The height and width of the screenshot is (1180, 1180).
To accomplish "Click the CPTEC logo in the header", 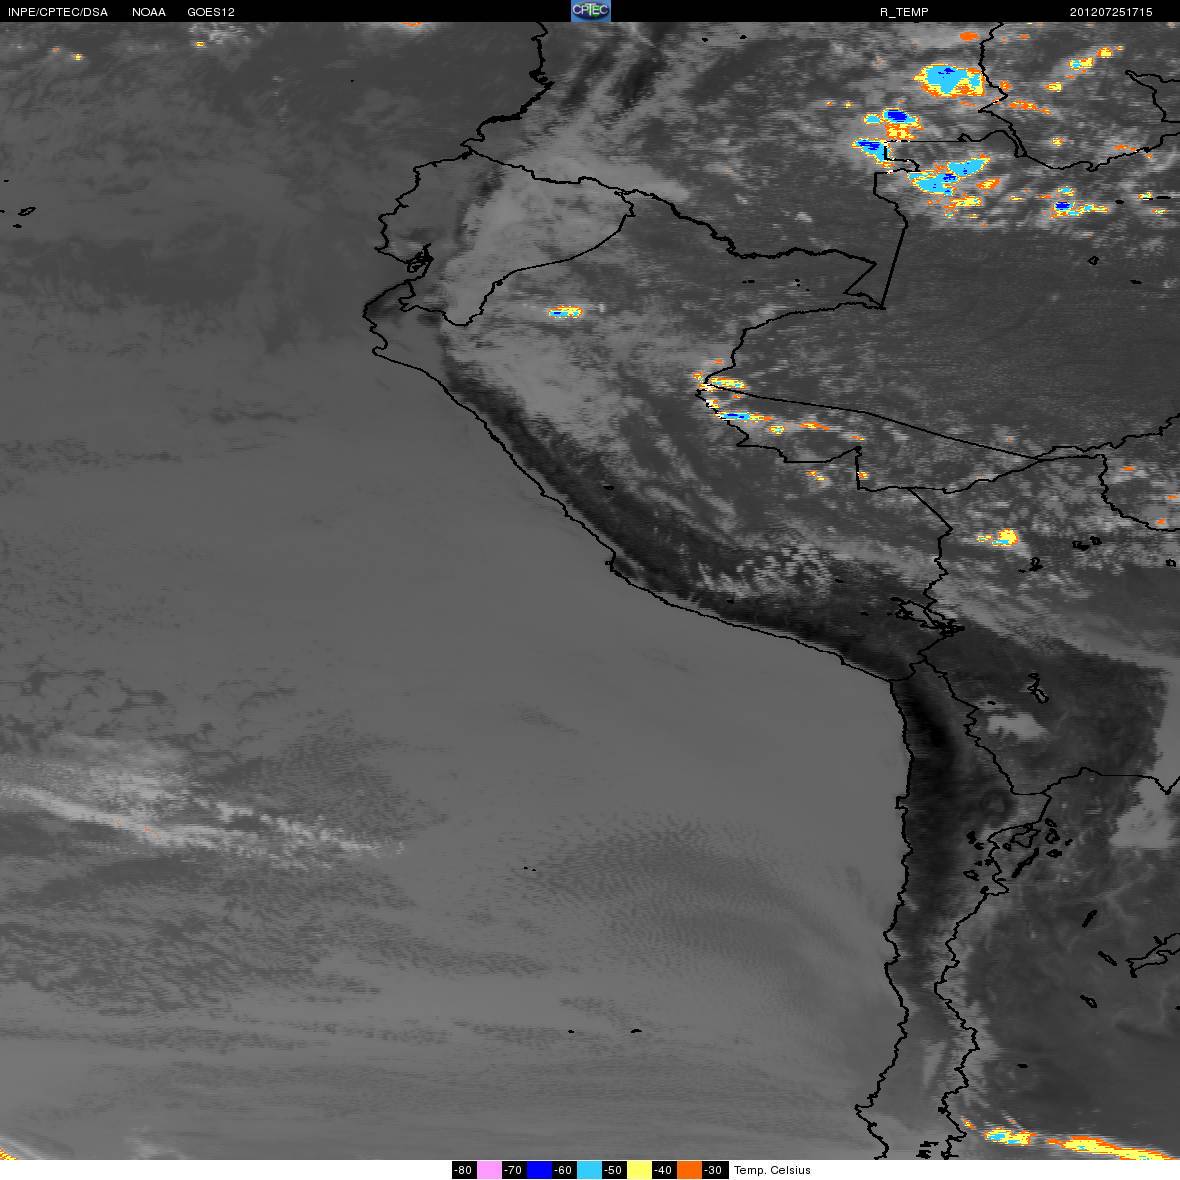I will 590,11.
